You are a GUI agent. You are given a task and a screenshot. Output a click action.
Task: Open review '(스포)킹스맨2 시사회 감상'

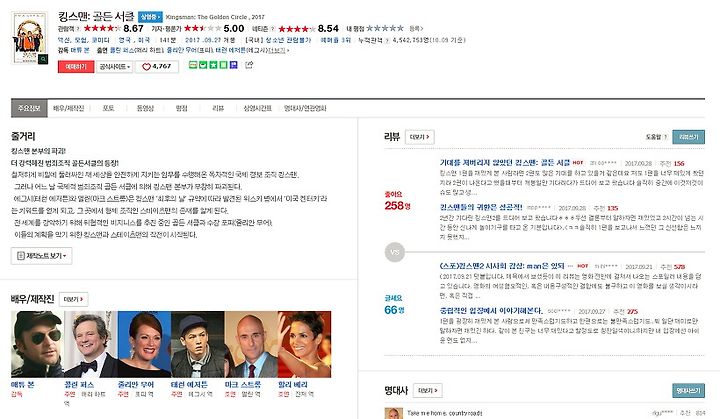(502, 266)
